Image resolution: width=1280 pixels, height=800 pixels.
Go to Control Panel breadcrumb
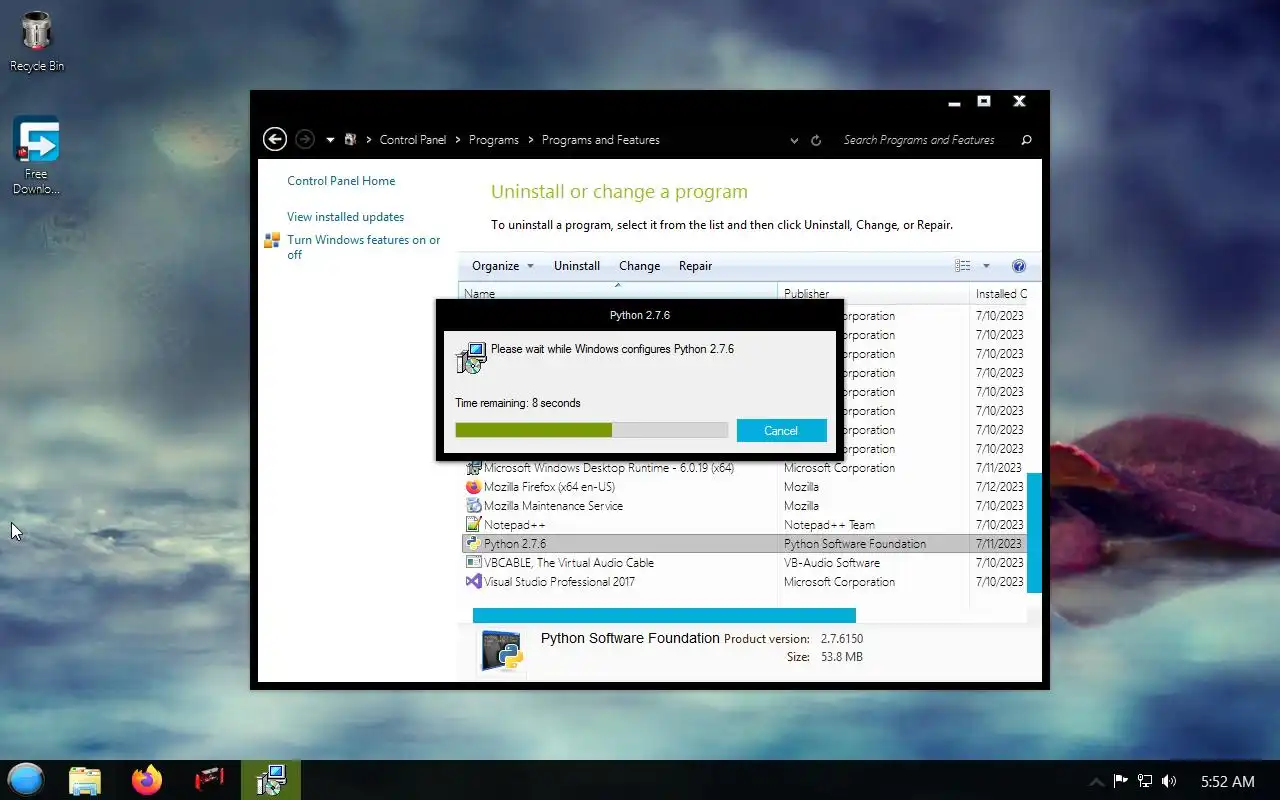(x=413, y=140)
